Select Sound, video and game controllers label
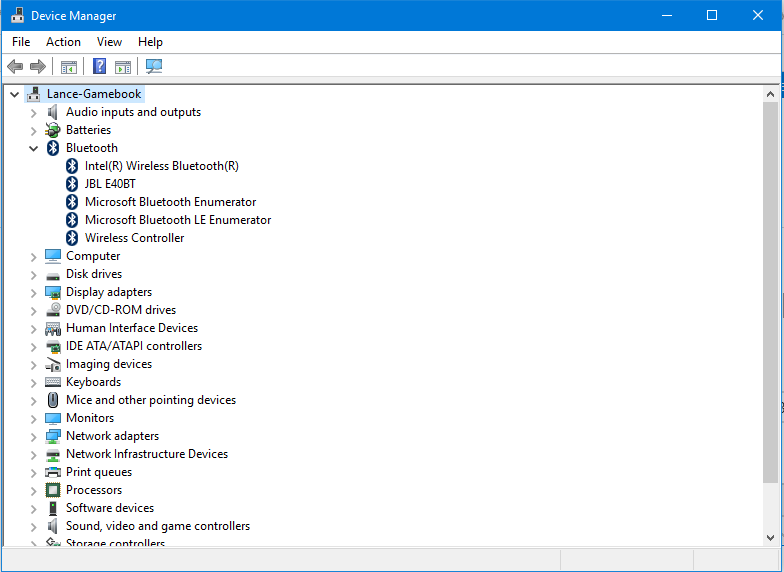The height and width of the screenshot is (572, 784). pyautogui.click(x=158, y=526)
